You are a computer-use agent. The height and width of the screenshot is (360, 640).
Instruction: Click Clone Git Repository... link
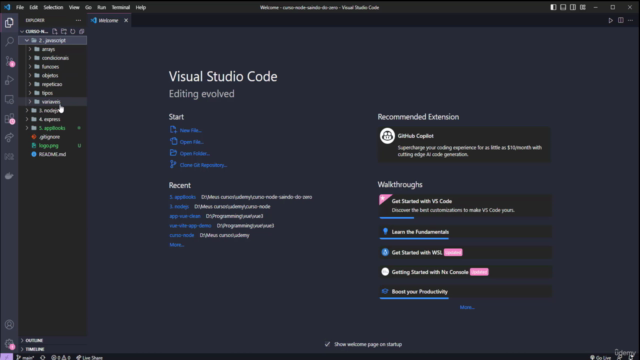pos(203,165)
